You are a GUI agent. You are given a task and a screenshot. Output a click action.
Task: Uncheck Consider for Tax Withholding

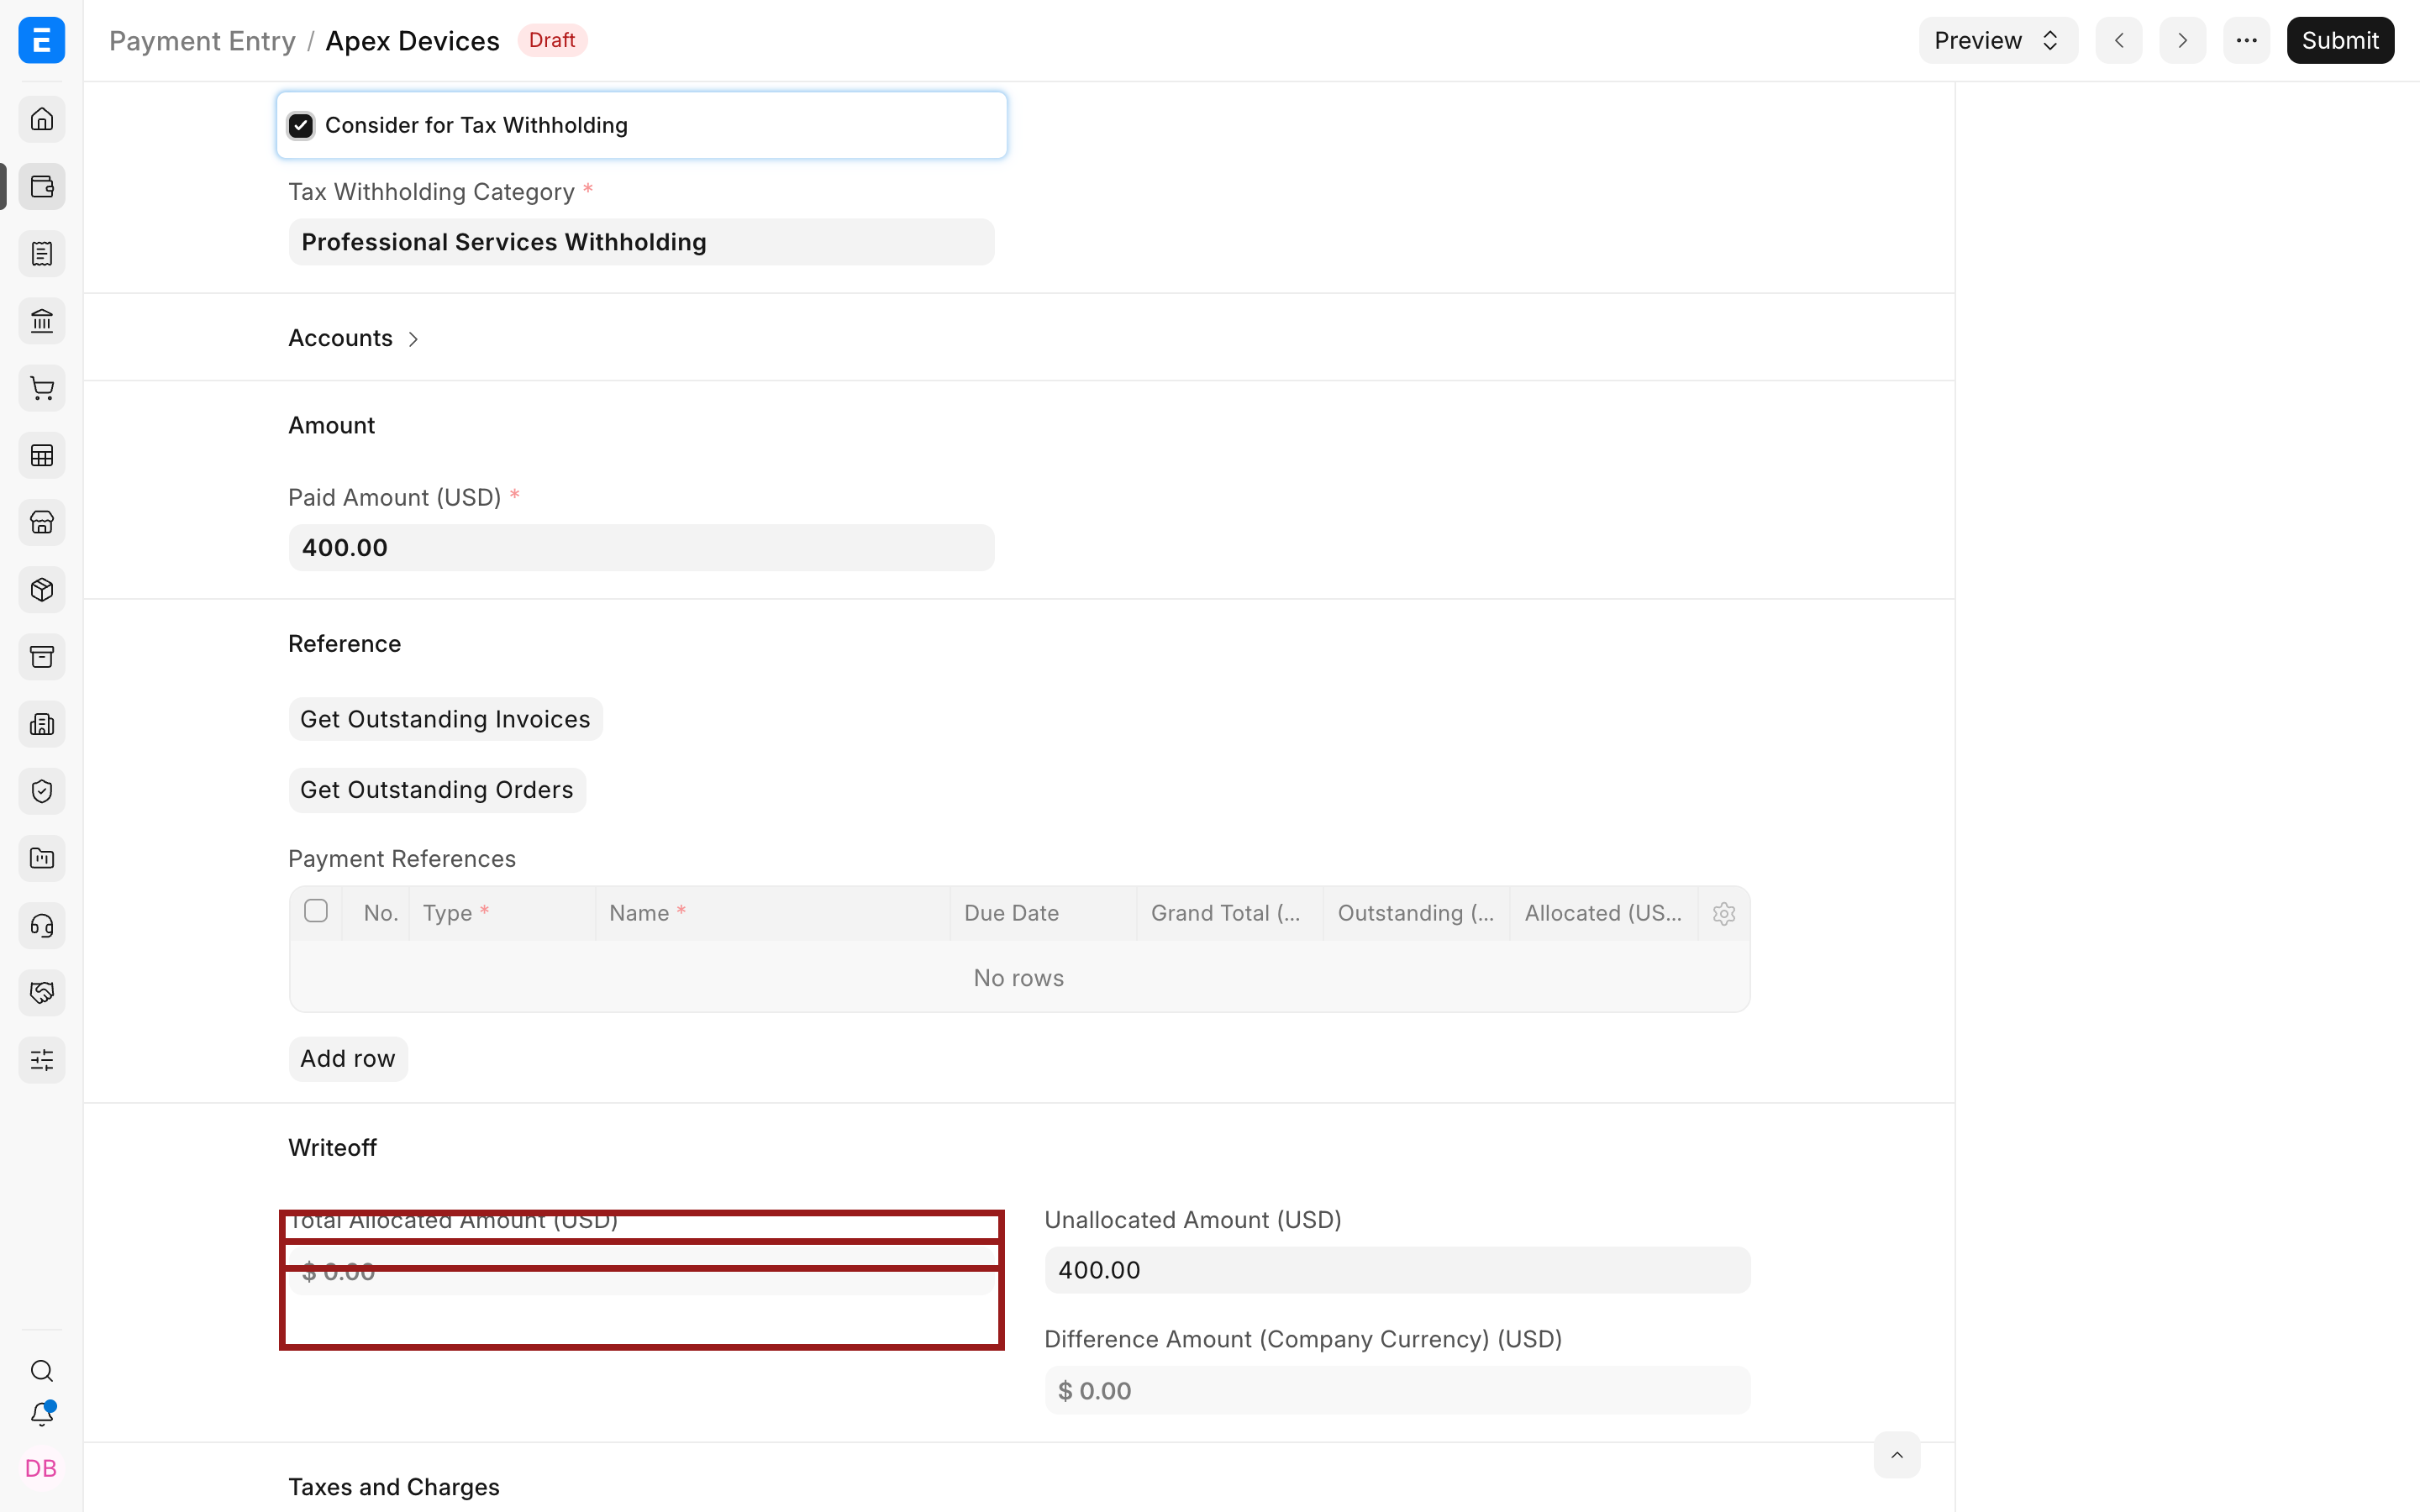point(301,125)
